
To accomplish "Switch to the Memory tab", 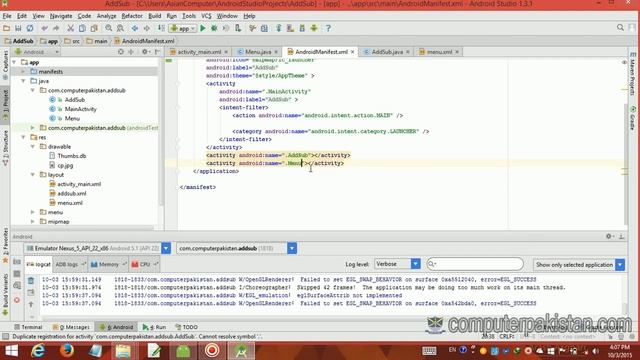I will point(108,264).
